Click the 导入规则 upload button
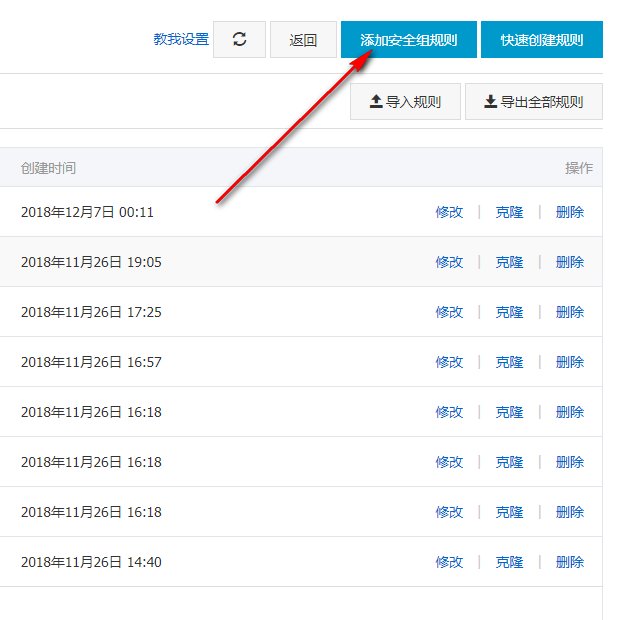This screenshot has width=620, height=620. 405,102
